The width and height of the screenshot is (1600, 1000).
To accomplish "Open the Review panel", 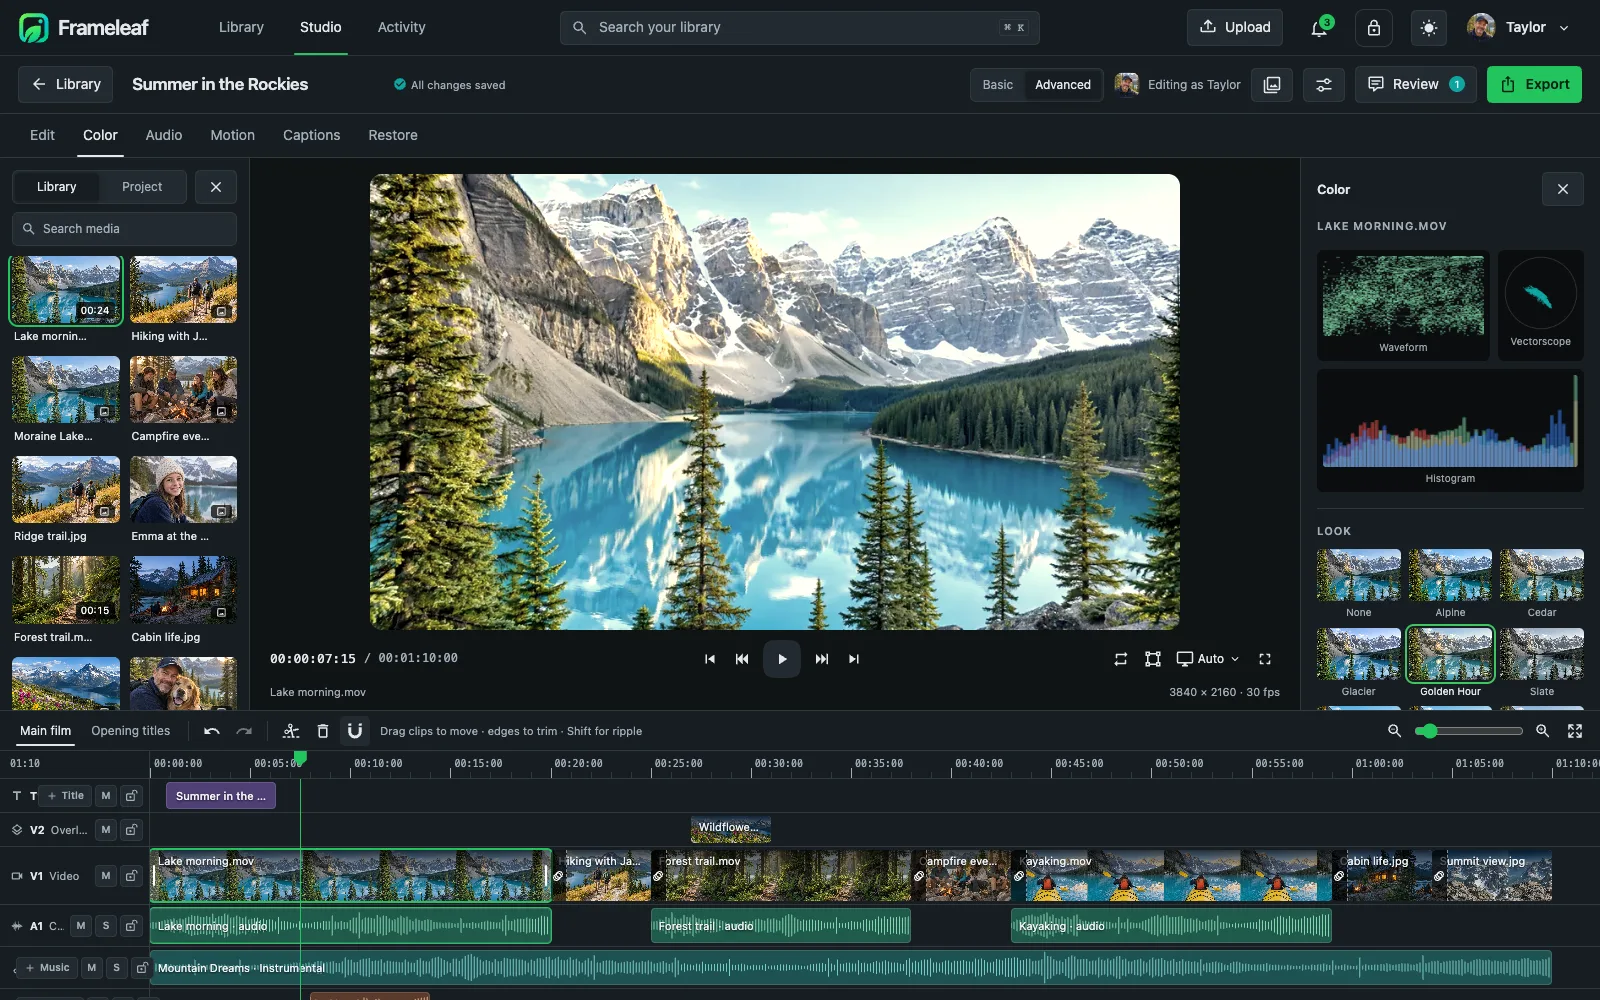I will [x=1415, y=85].
